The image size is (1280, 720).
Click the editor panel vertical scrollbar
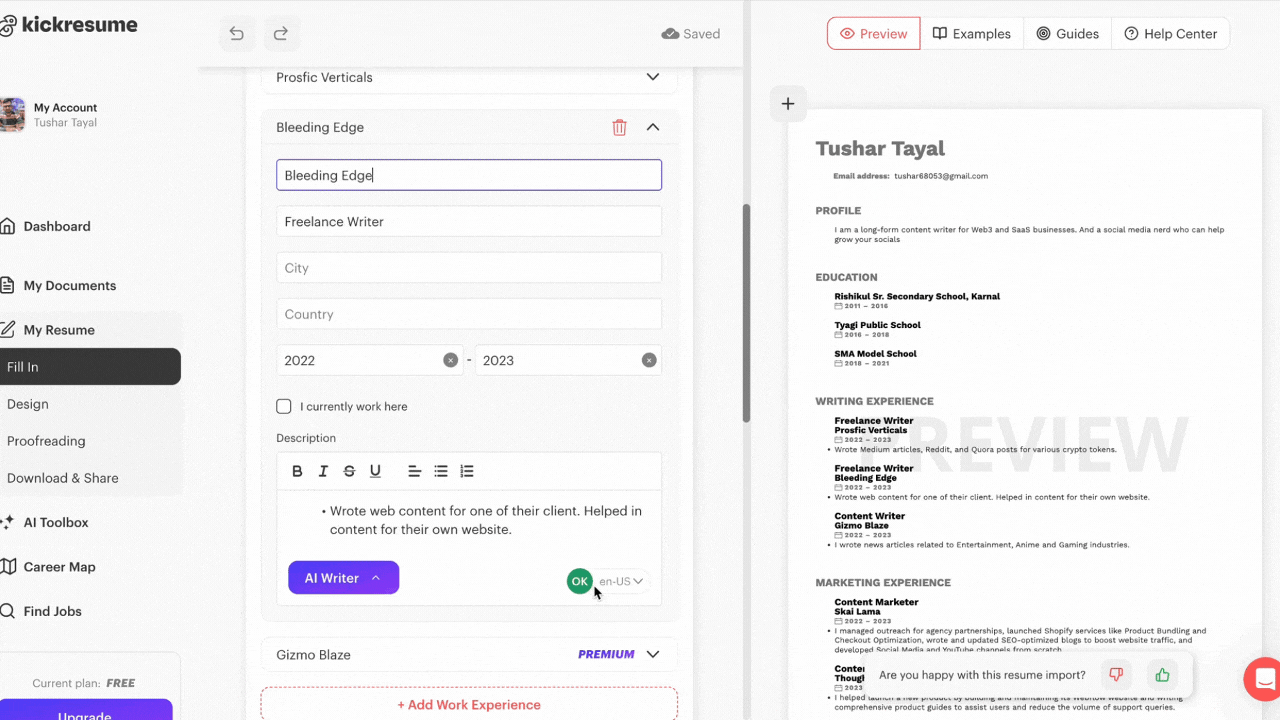(x=746, y=313)
